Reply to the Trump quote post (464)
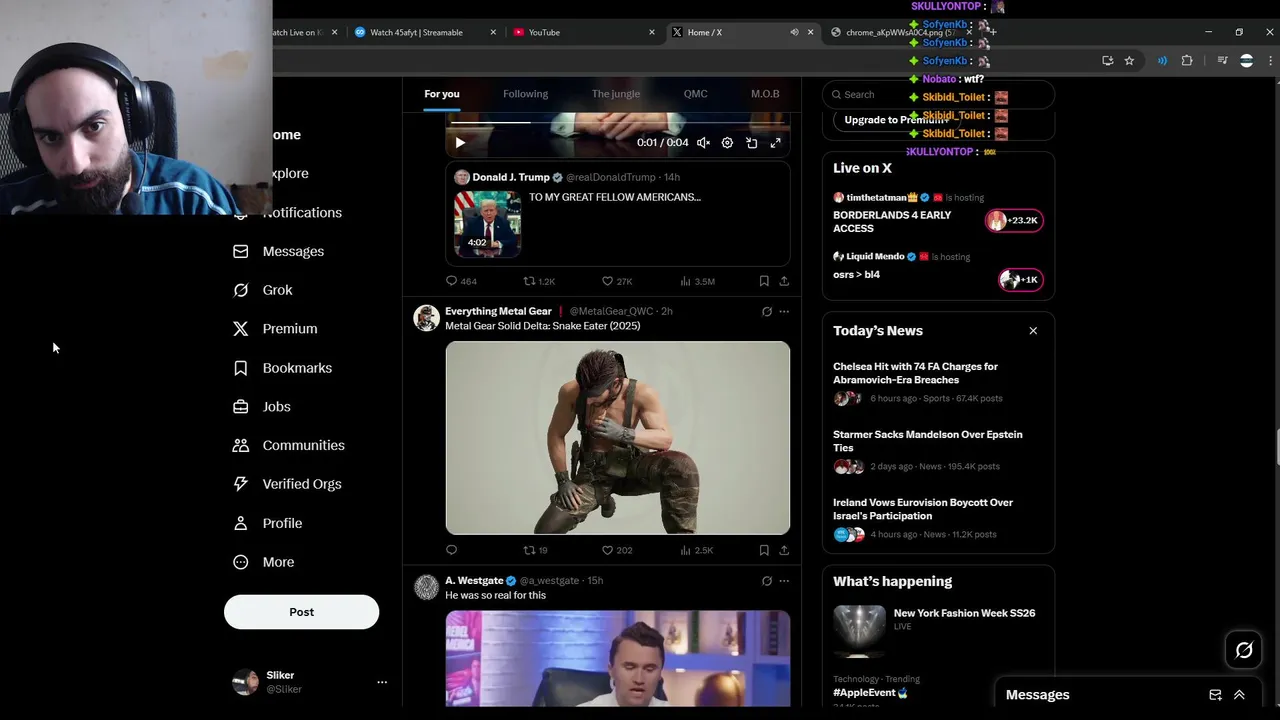Image resolution: width=1280 pixels, height=720 pixels. click(x=461, y=281)
